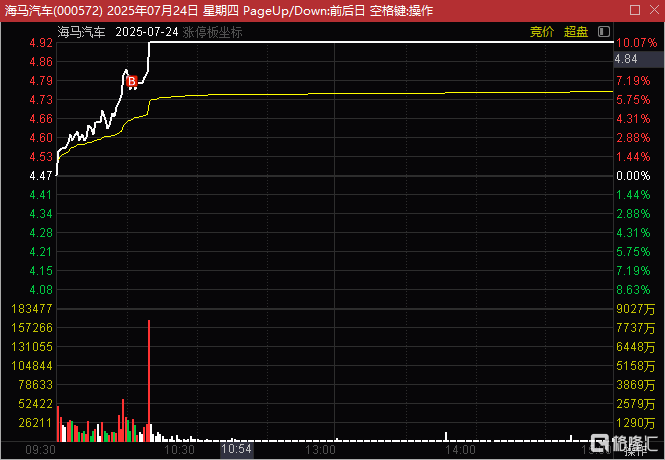Click the 4.79 price axis label
Viewport: 665px width, 460px height.
[x=41, y=81]
